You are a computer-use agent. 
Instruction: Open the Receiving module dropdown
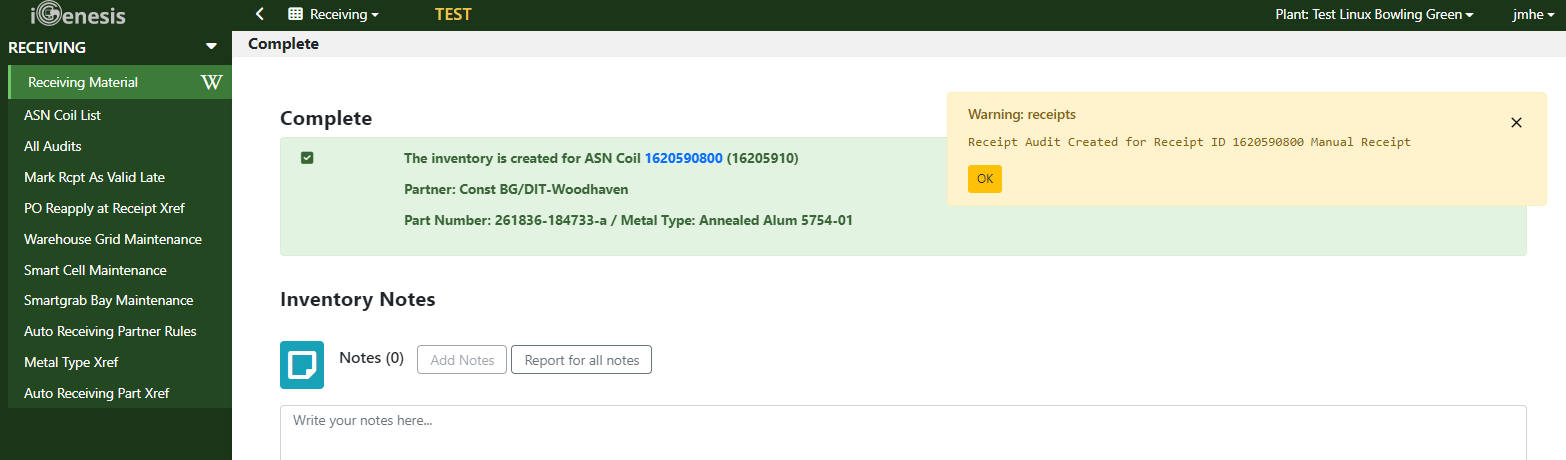pyautogui.click(x=344, y=14)
